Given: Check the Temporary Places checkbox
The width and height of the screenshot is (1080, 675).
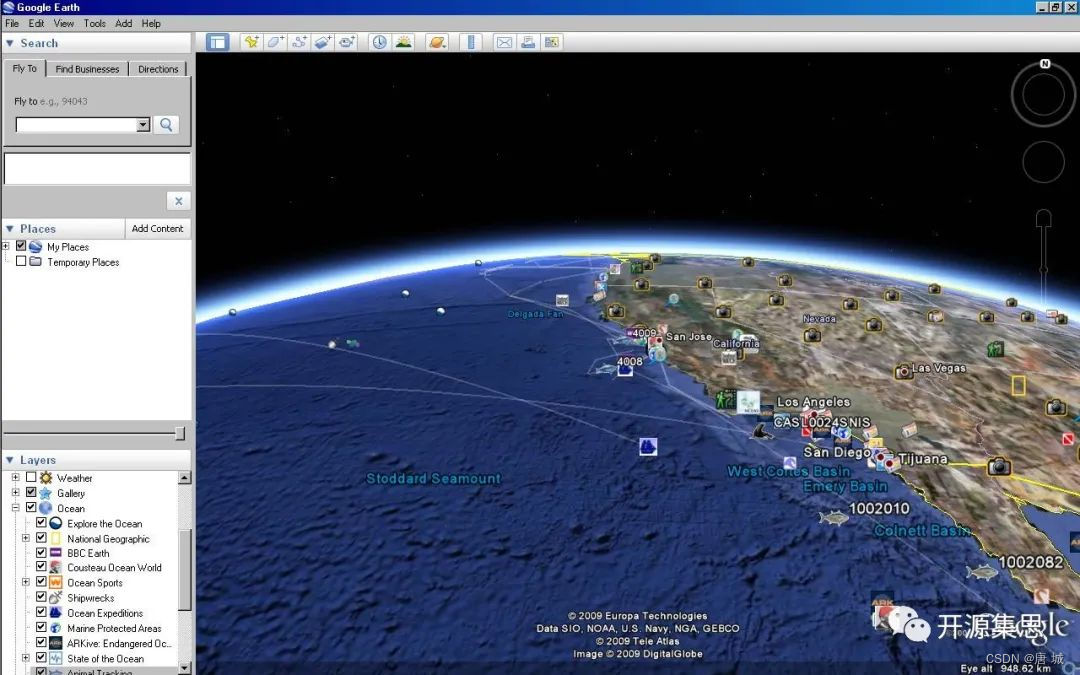Looking at the screenshot, I should (x=21, y=261).
